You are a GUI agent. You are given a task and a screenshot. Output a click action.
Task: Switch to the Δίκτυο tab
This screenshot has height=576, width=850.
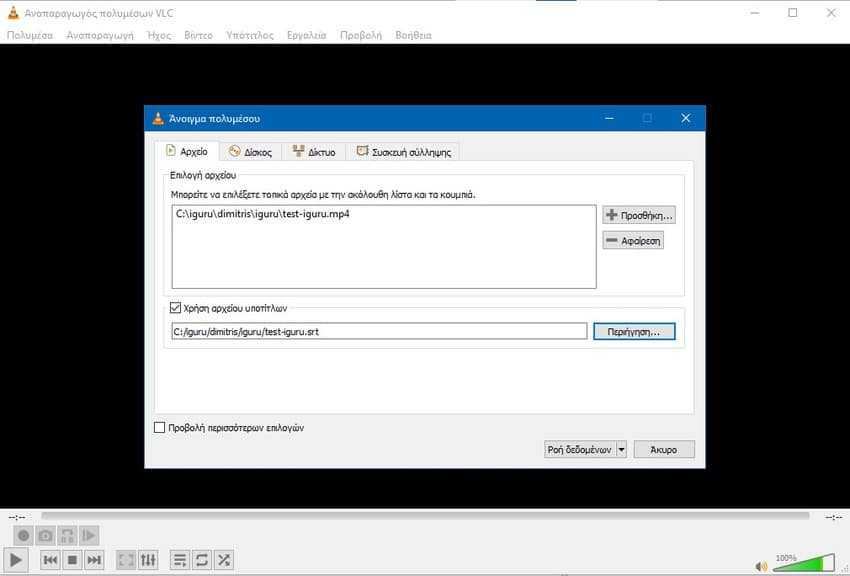coord(314,152)
